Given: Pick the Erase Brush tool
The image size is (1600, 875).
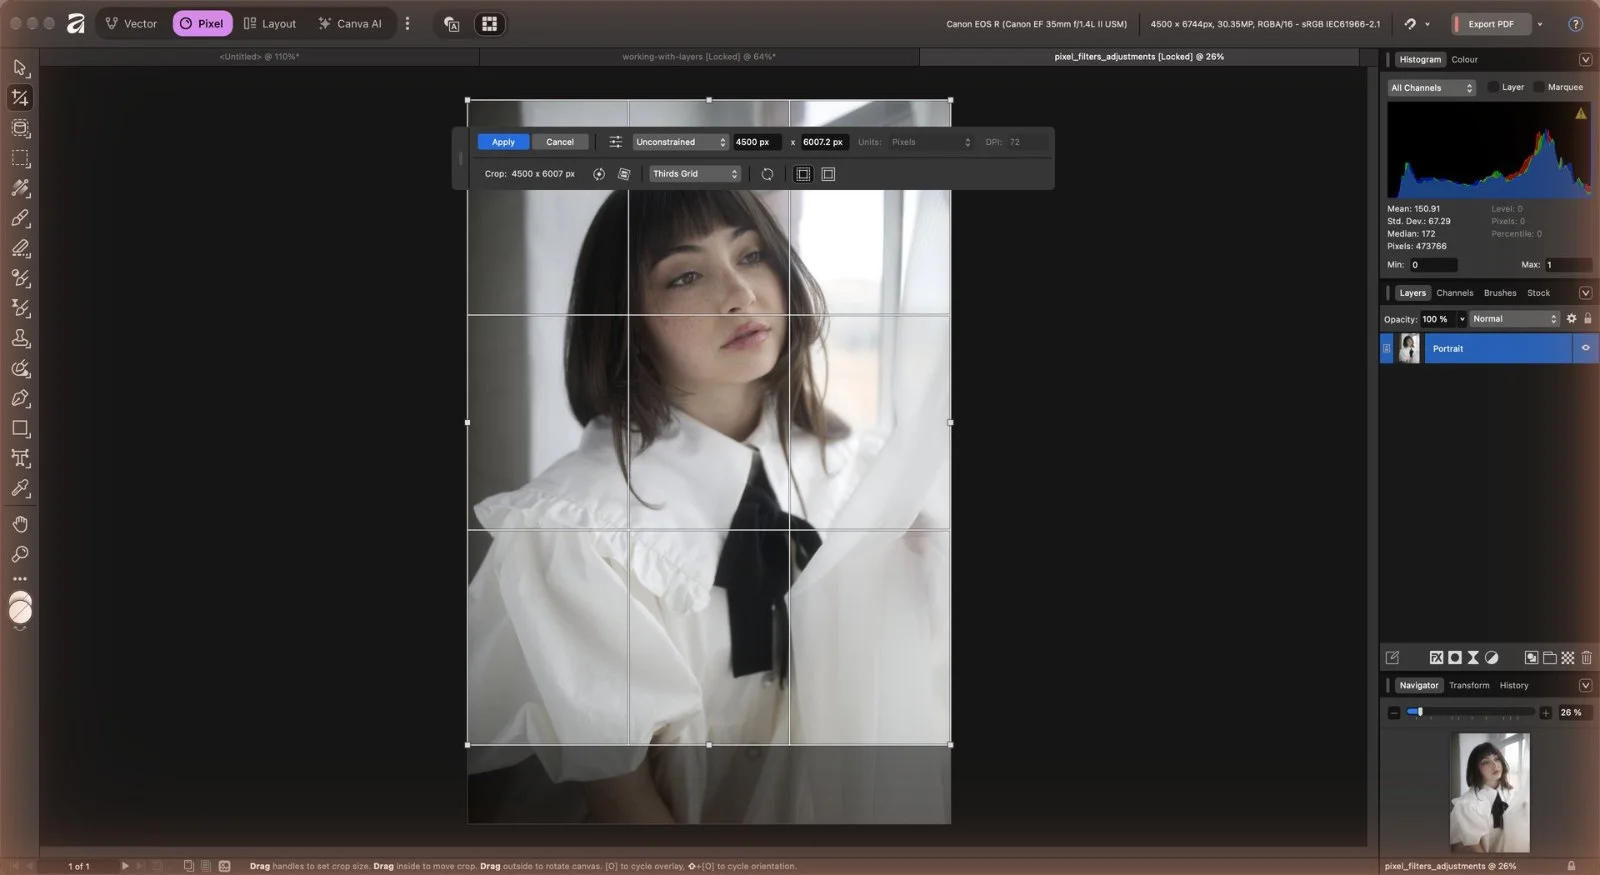Looking at the screenshot, I should click(x=20, y=248).
